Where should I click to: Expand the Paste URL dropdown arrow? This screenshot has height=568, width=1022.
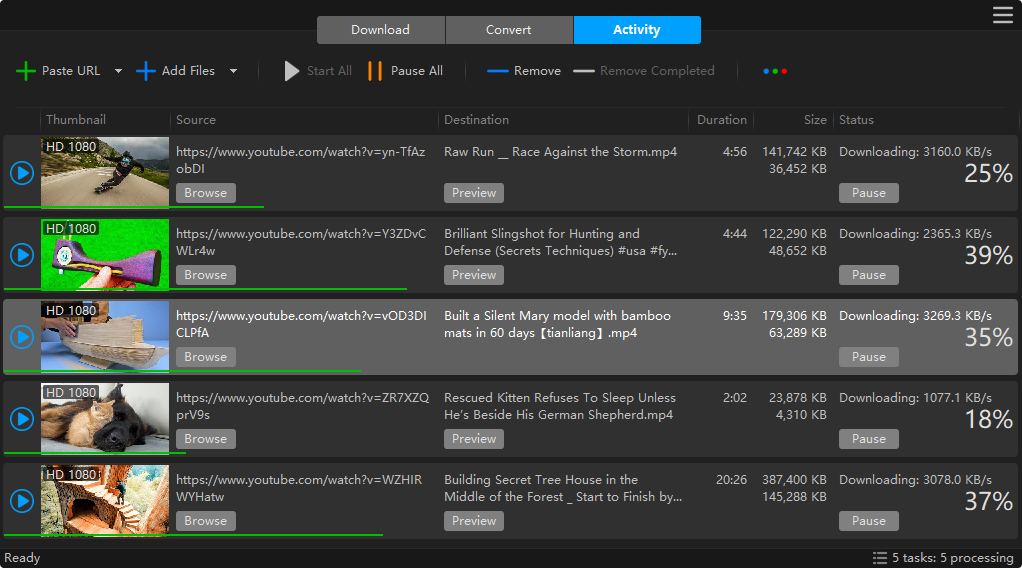pos(118,71)
